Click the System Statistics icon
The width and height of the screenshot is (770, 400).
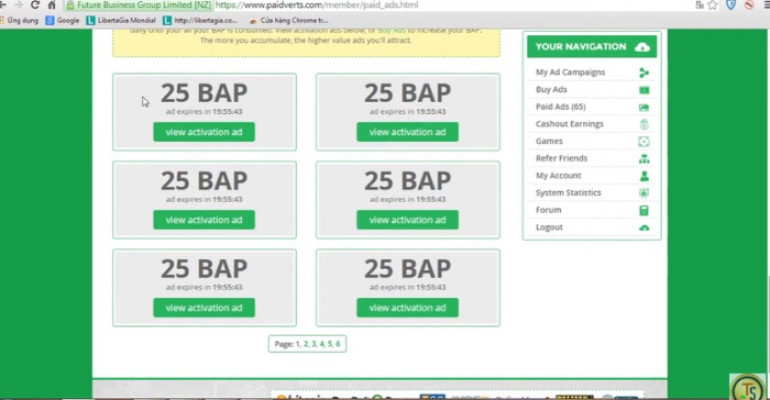tap(644, 193)
